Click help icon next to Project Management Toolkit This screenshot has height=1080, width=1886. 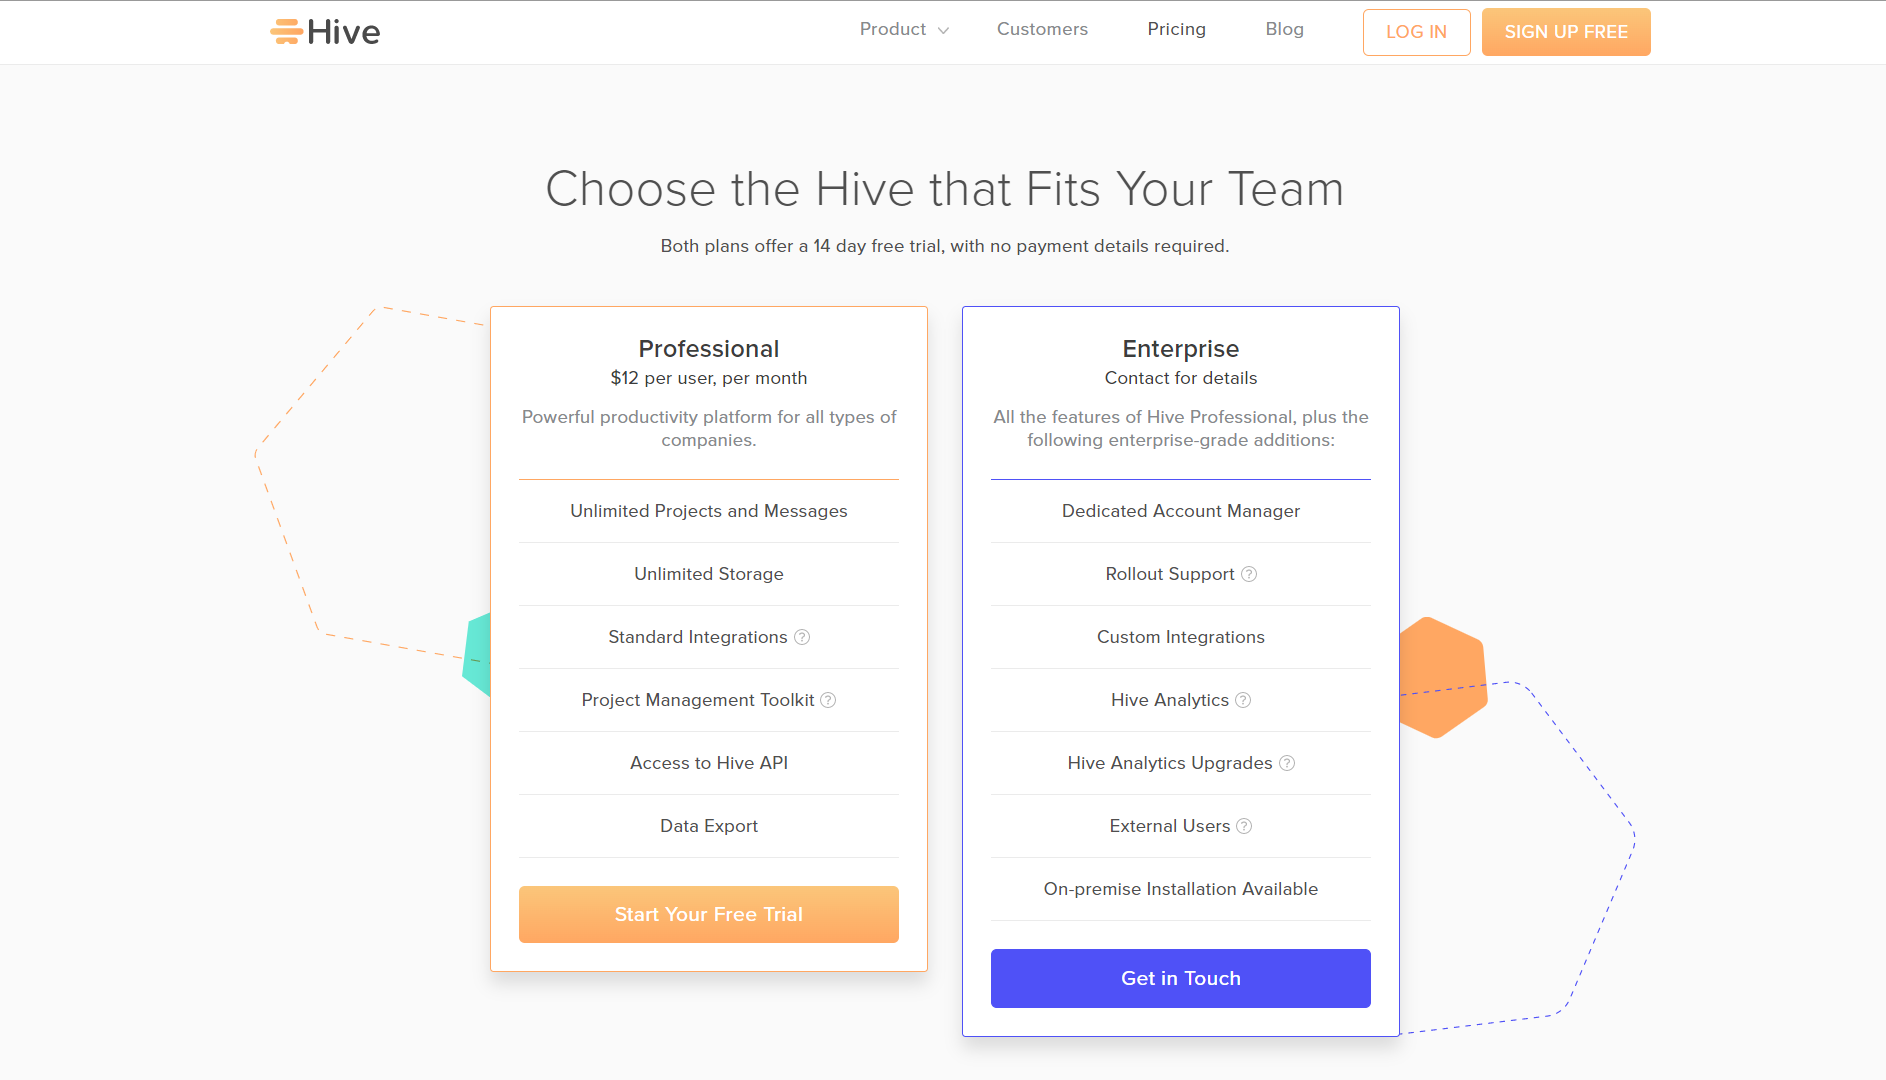[828, 700]
